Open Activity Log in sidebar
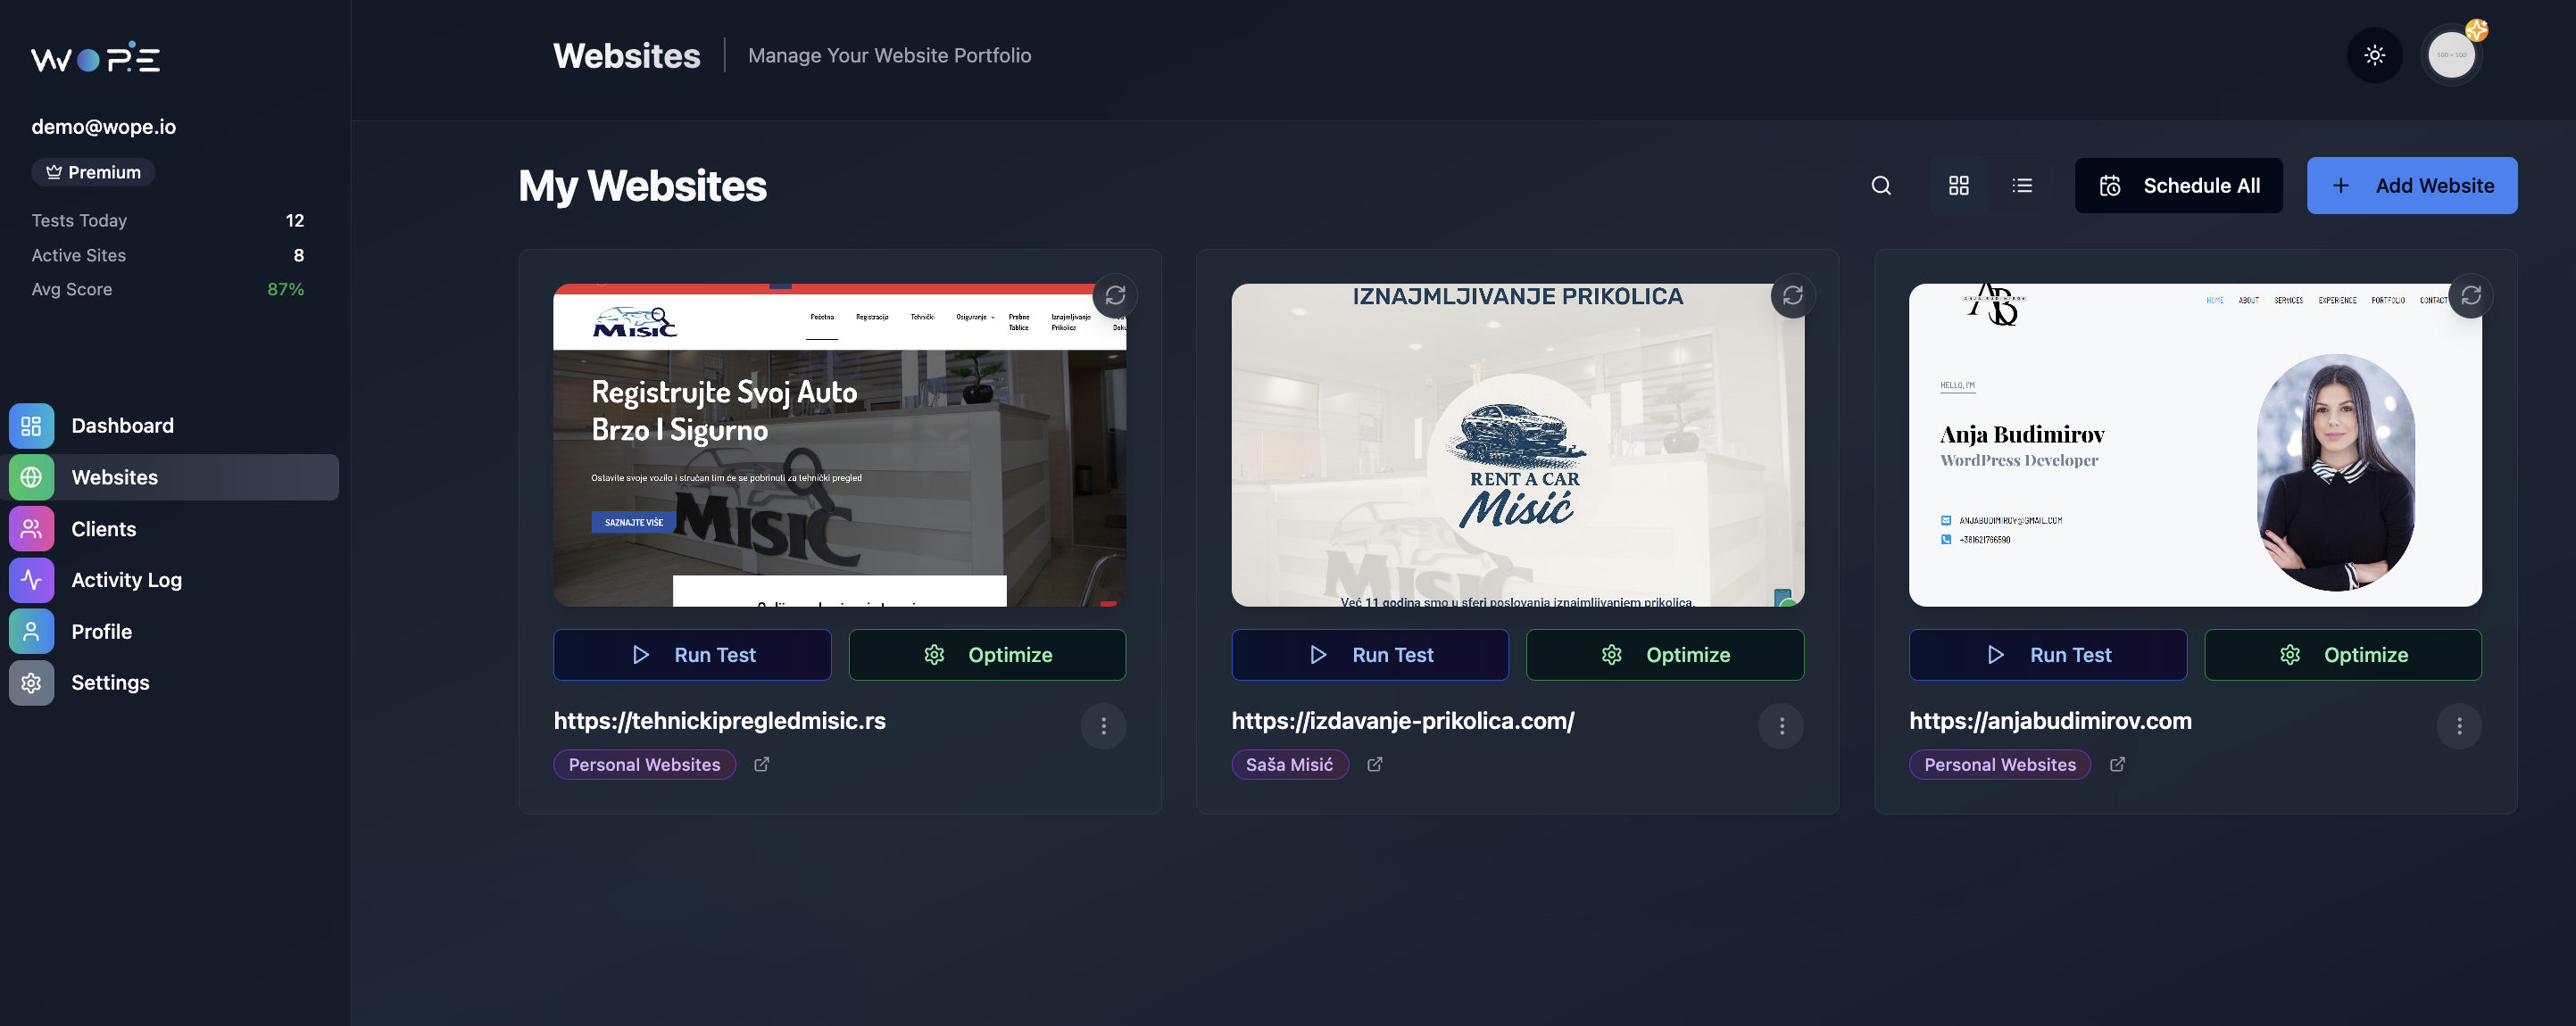The height and width of the screenshot is (1026, 2576). pyautogui.click(x=126, y=580)
